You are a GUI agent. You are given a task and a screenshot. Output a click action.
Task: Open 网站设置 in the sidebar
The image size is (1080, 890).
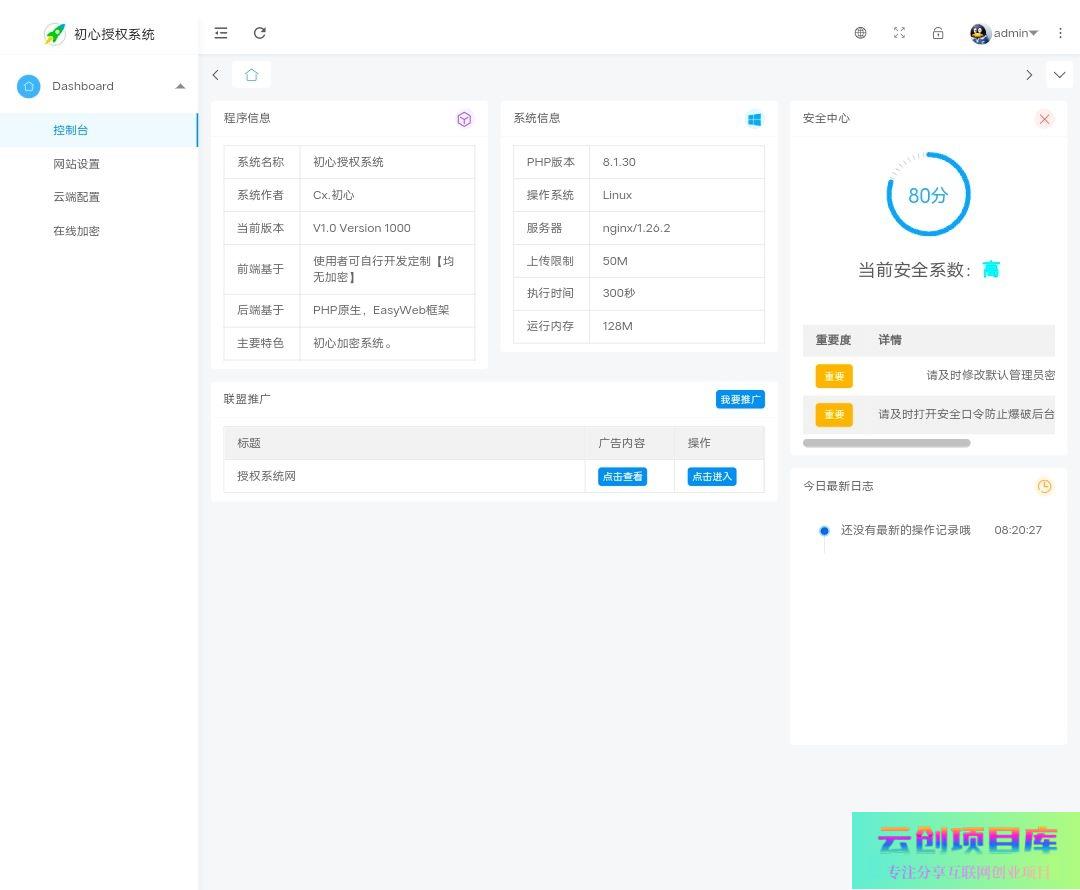click(x=76, y=164)
